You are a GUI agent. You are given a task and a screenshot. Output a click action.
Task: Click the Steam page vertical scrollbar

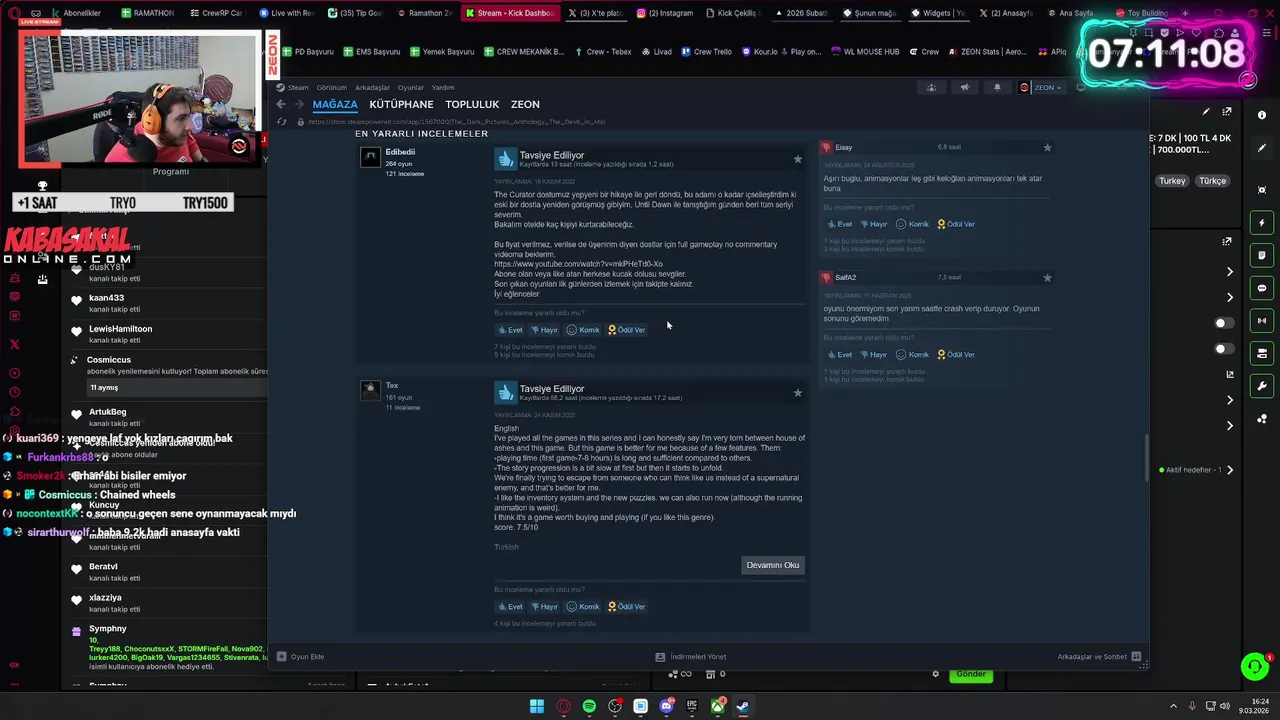coord(1146,458)
